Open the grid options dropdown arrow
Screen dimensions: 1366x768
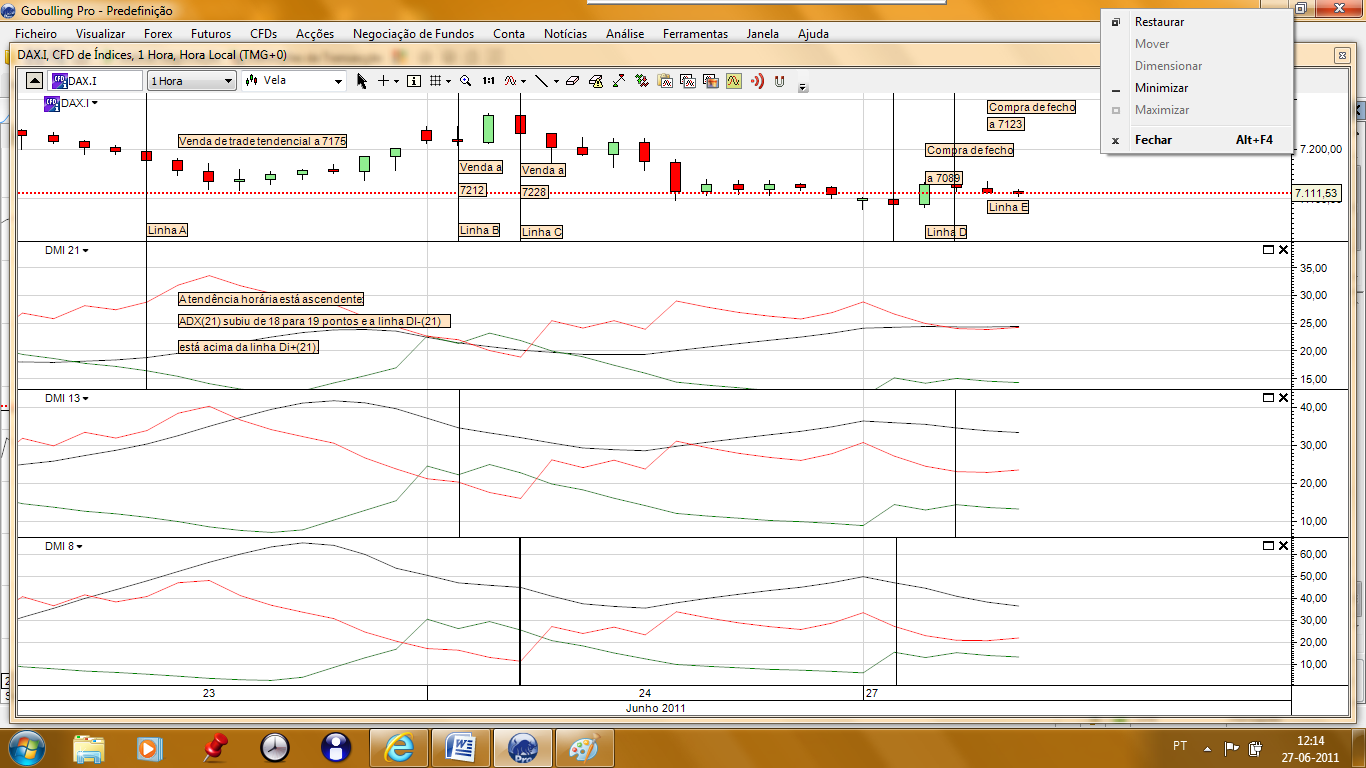tap(449, 81)
